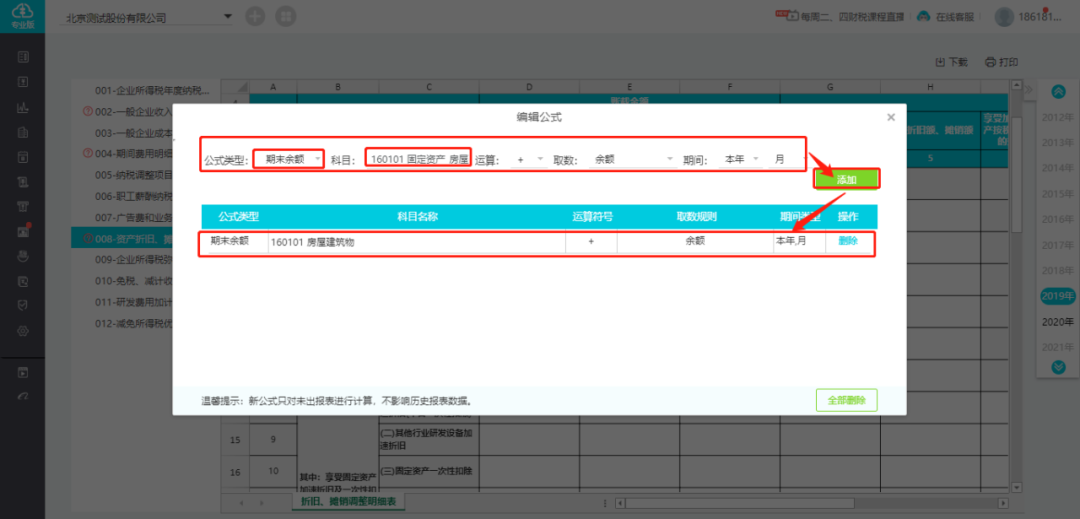Screen dimensions: 1080x519
Task: Close the 编辑公式 dialog with X
Action: click(x=891, y=118)
